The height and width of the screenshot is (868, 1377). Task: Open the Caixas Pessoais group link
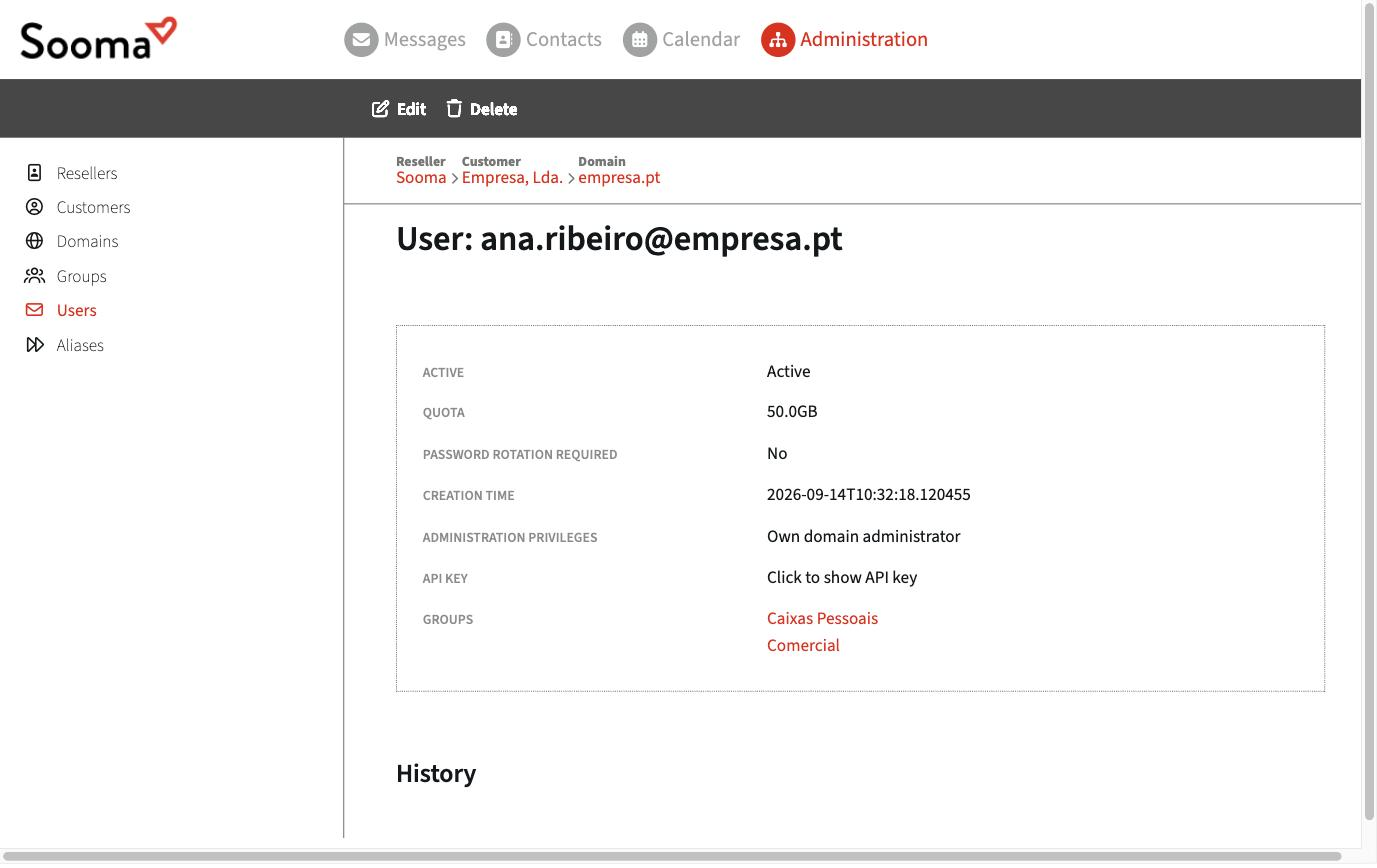822,618
